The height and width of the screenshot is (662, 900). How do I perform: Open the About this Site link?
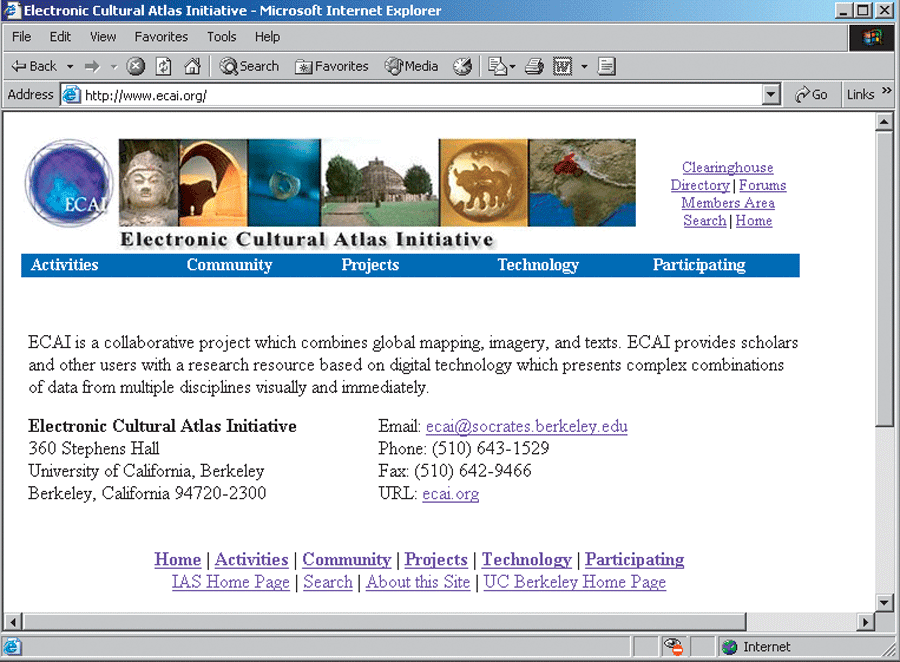[418, 582]
